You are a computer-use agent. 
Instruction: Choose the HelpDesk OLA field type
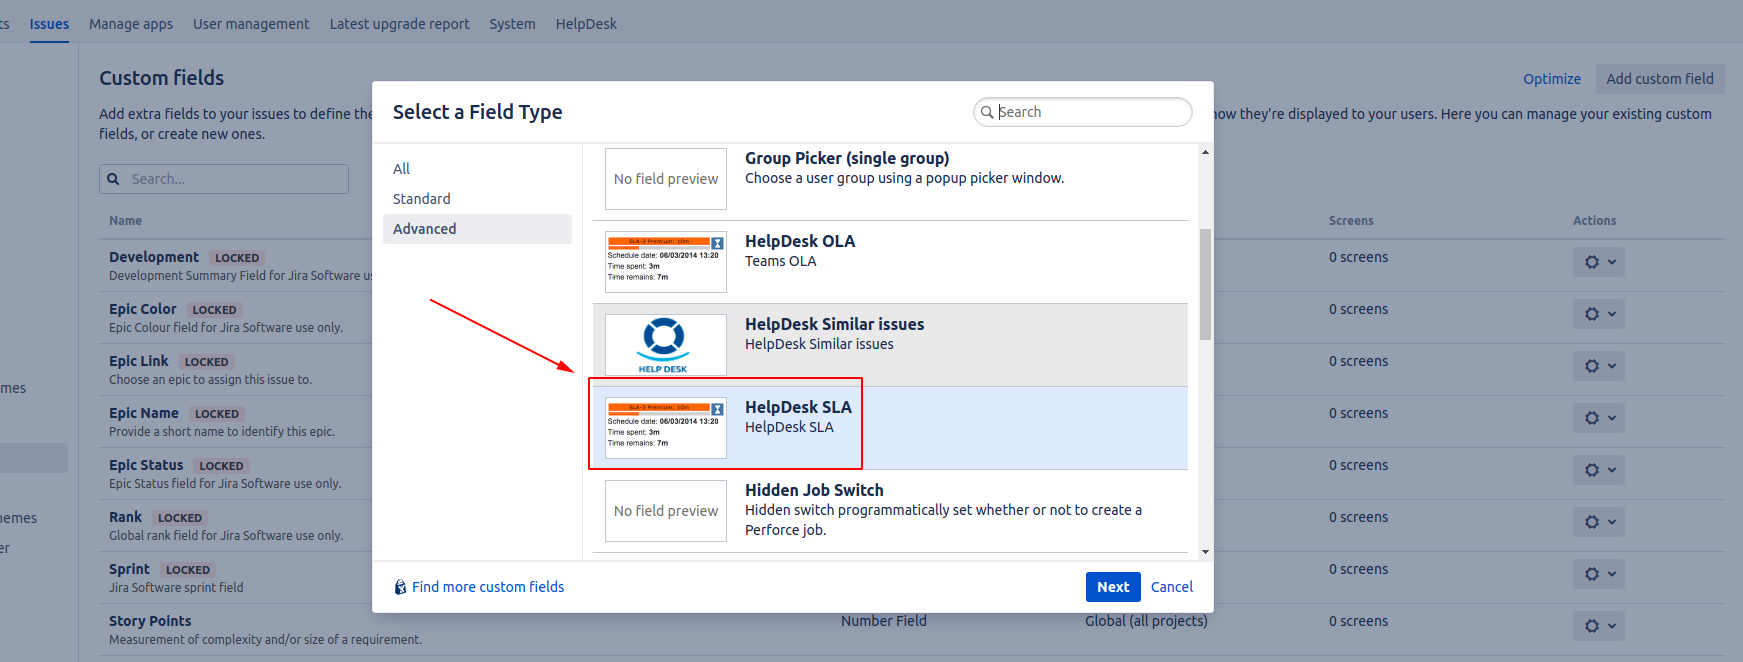click(x=890, y=262)
